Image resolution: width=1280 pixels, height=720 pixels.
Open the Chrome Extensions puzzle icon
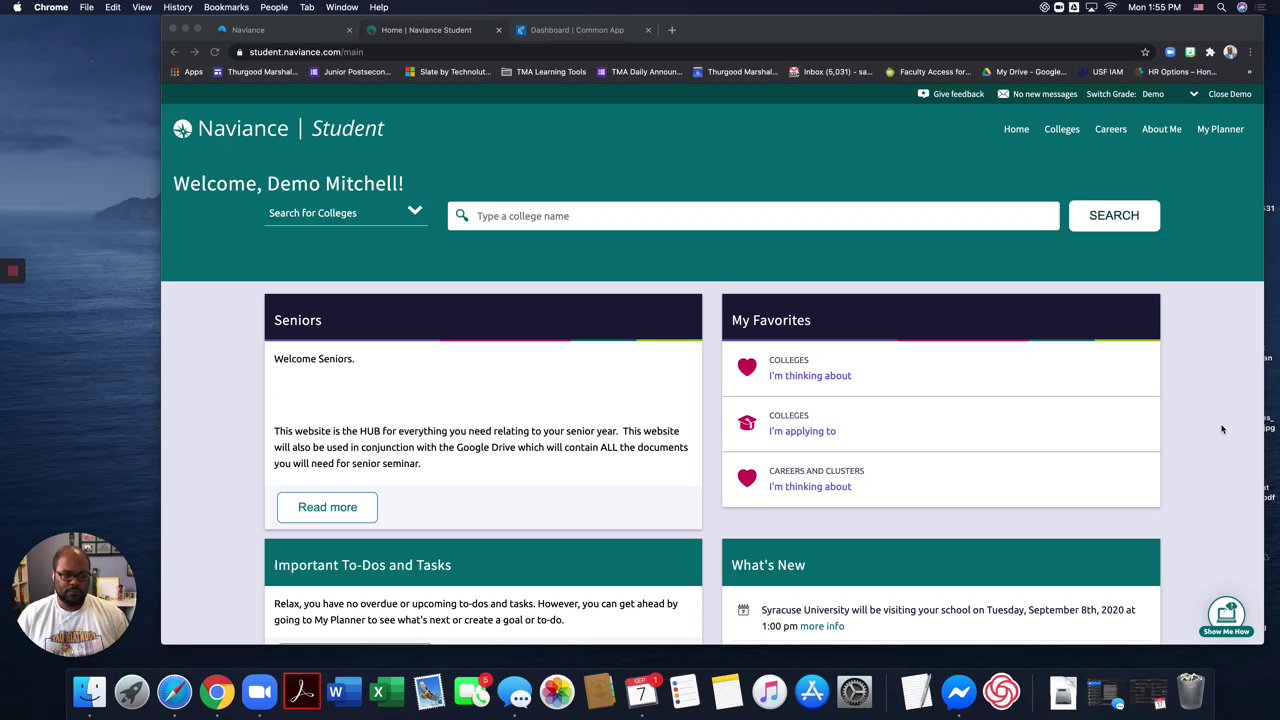1210,52
